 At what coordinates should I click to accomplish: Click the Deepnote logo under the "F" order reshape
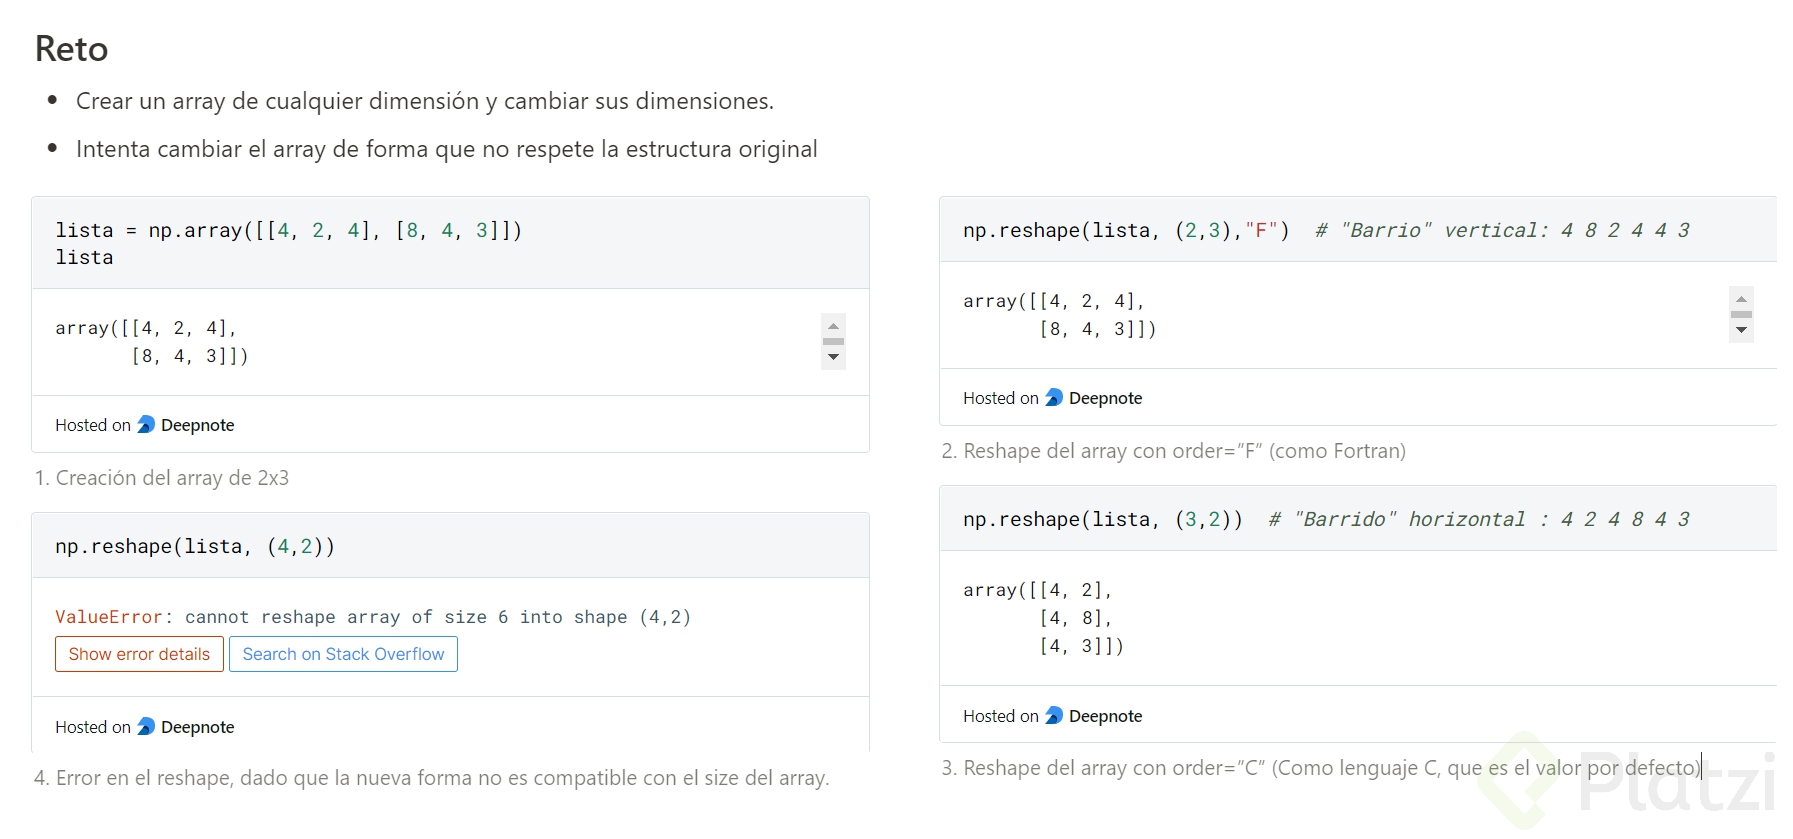point(1054,398)
